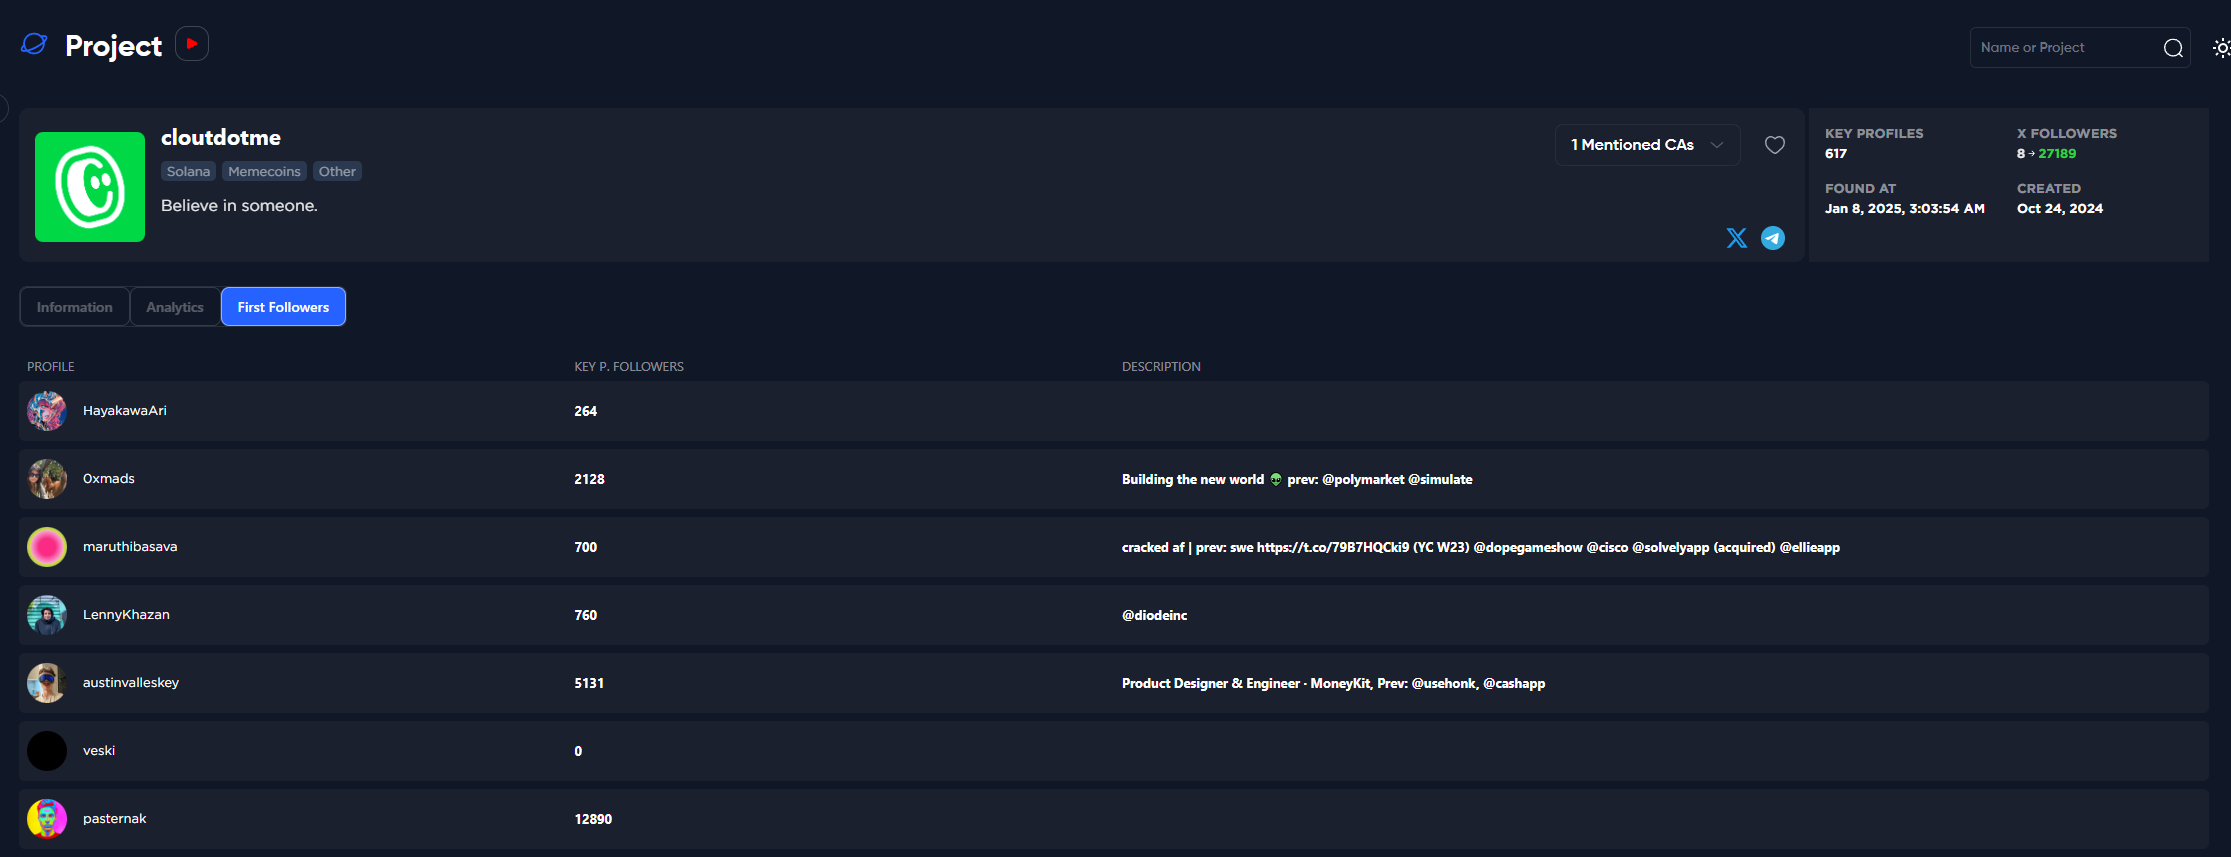The image size is (2231, 857).
Task: Open the YouTube video tutorial button
Action: pos(192,44)
